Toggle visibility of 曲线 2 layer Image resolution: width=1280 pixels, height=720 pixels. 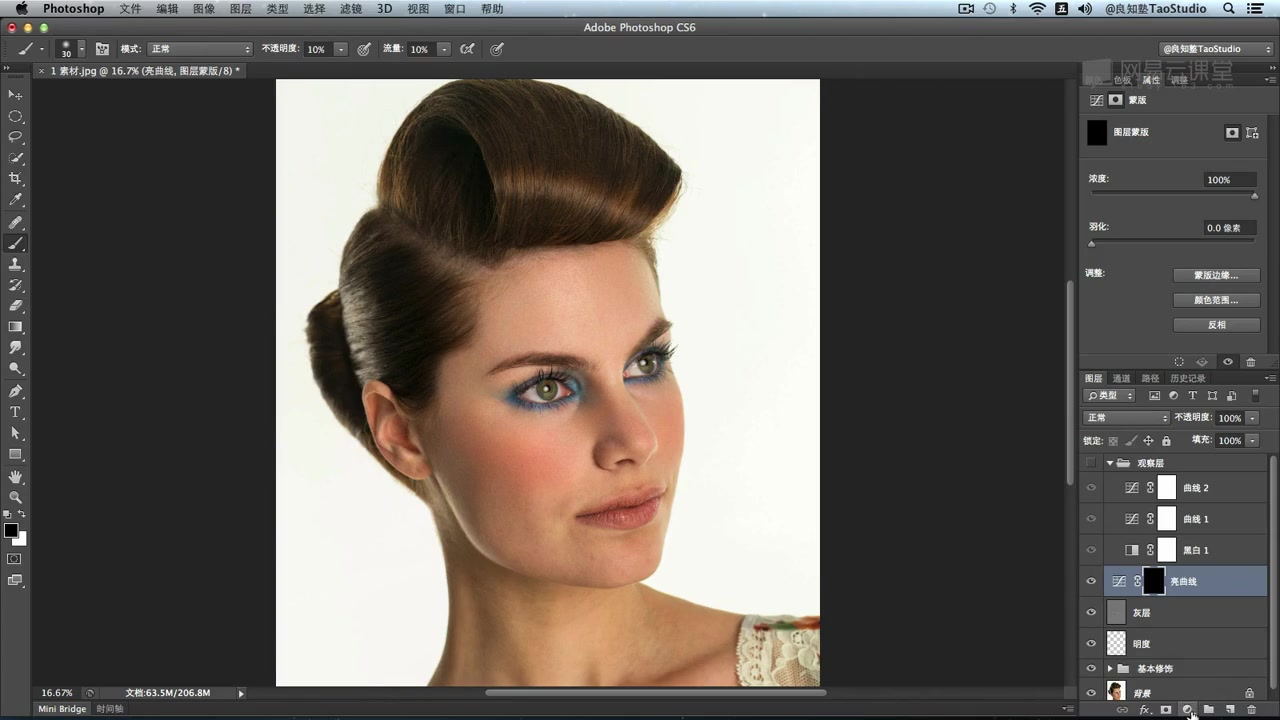click(1091, 488)
